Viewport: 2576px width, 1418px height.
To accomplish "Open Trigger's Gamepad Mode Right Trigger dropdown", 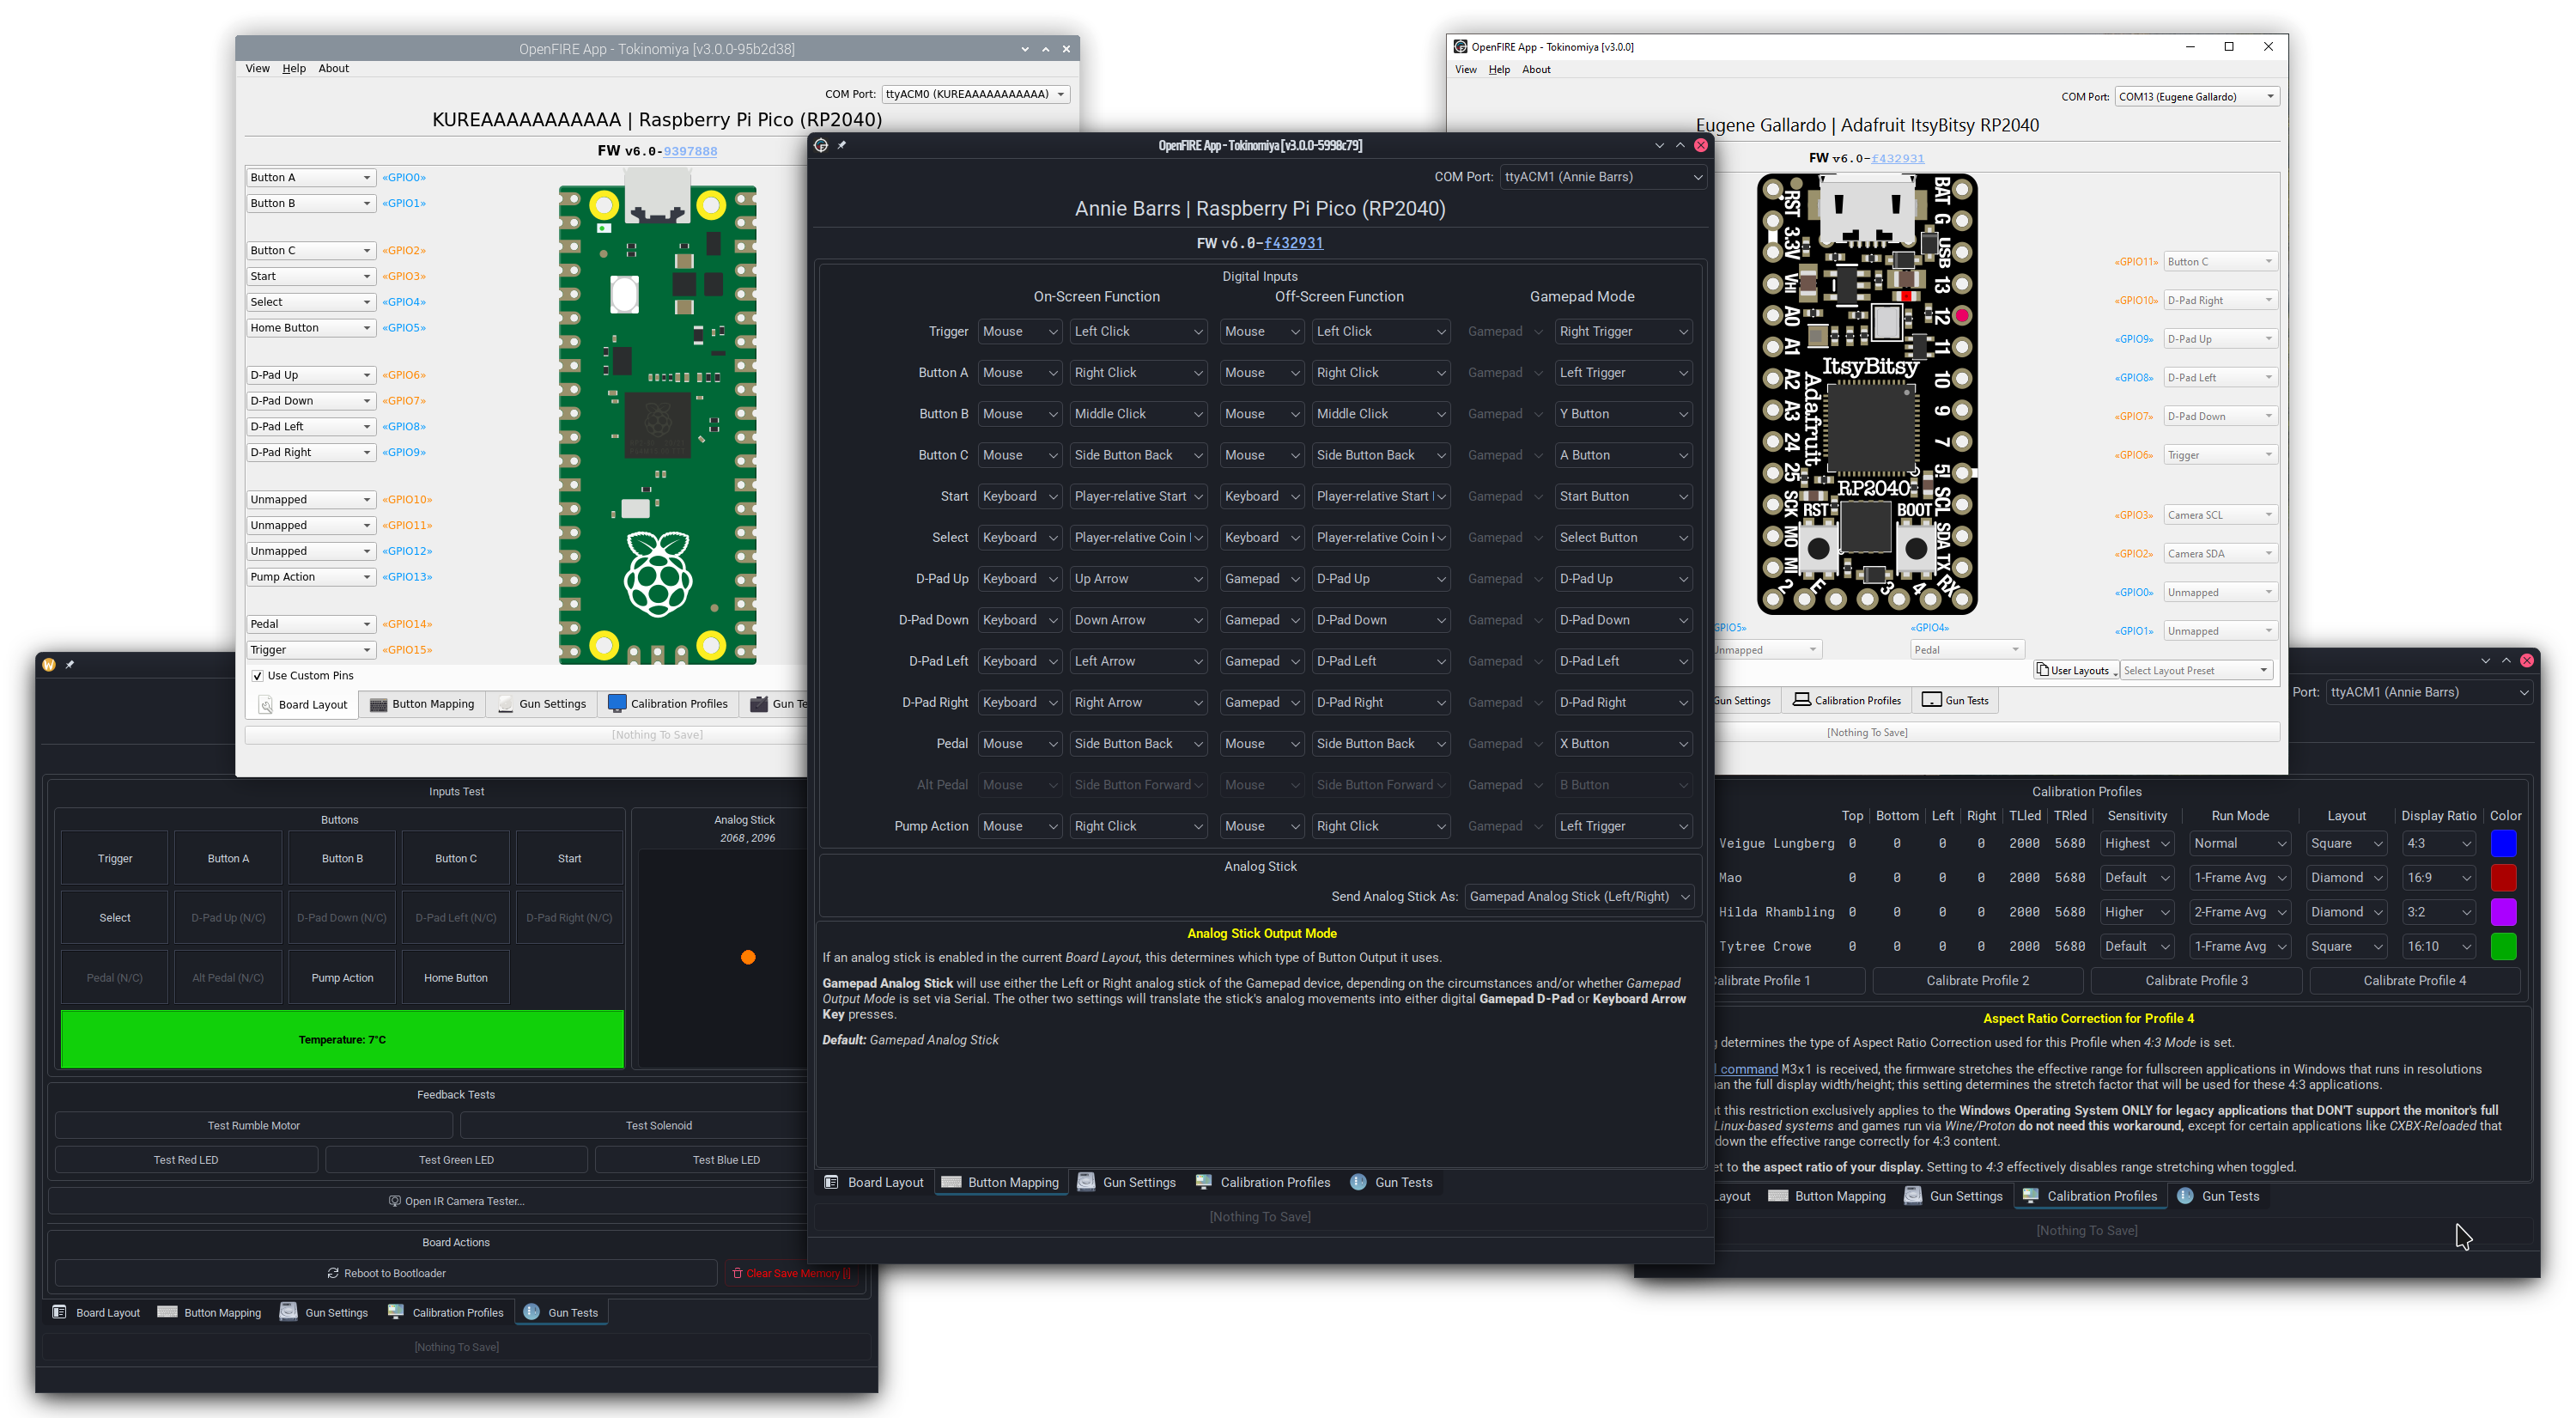I will 1622,331.
